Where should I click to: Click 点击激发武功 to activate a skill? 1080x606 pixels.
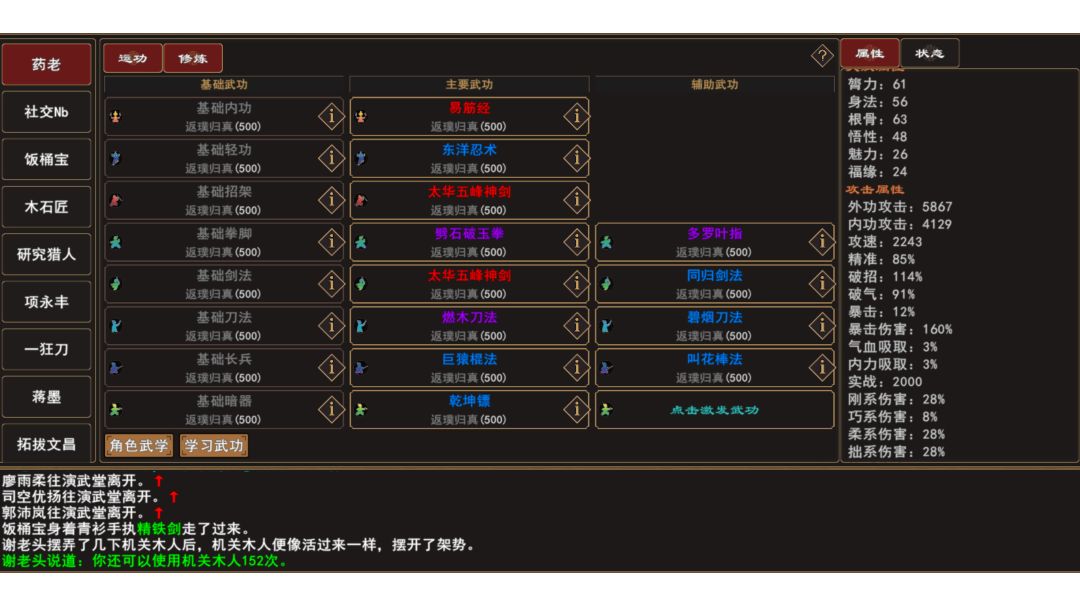pyautogui.click(x=714, y=410)
